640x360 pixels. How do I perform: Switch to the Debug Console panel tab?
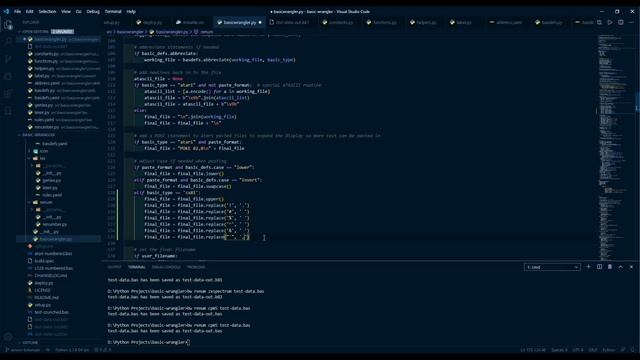coord(166,267)
